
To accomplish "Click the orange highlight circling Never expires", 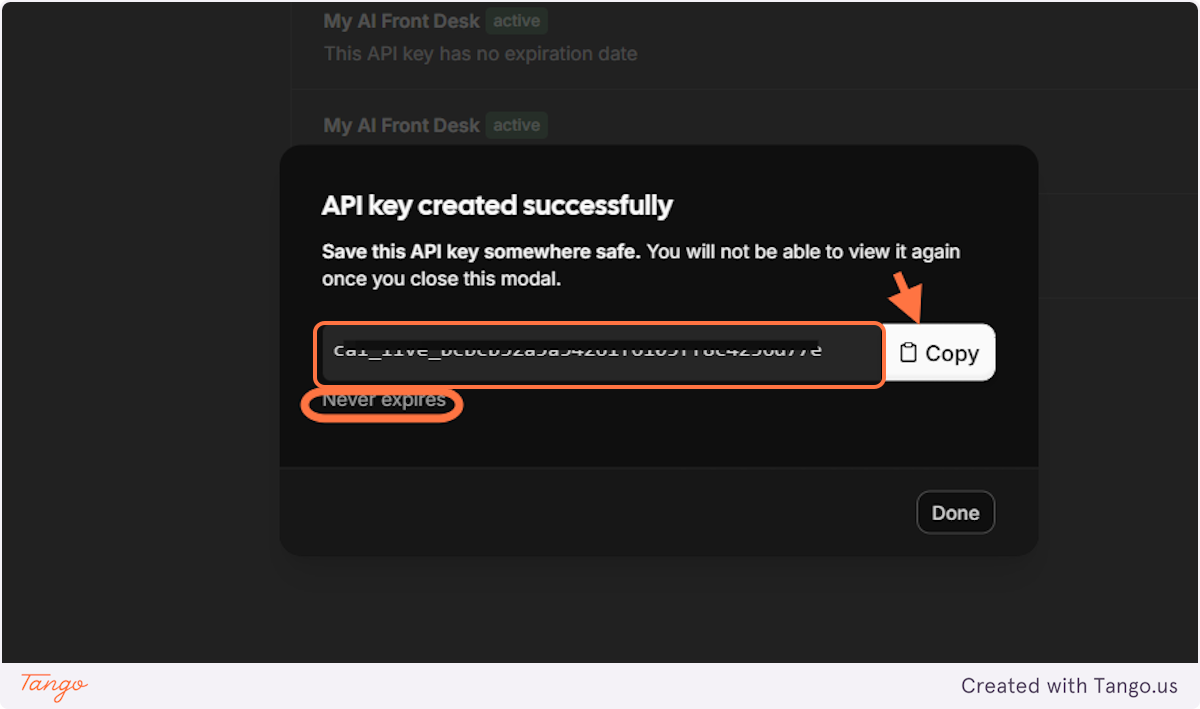I will pyautogui.click(x=382, y=404).
